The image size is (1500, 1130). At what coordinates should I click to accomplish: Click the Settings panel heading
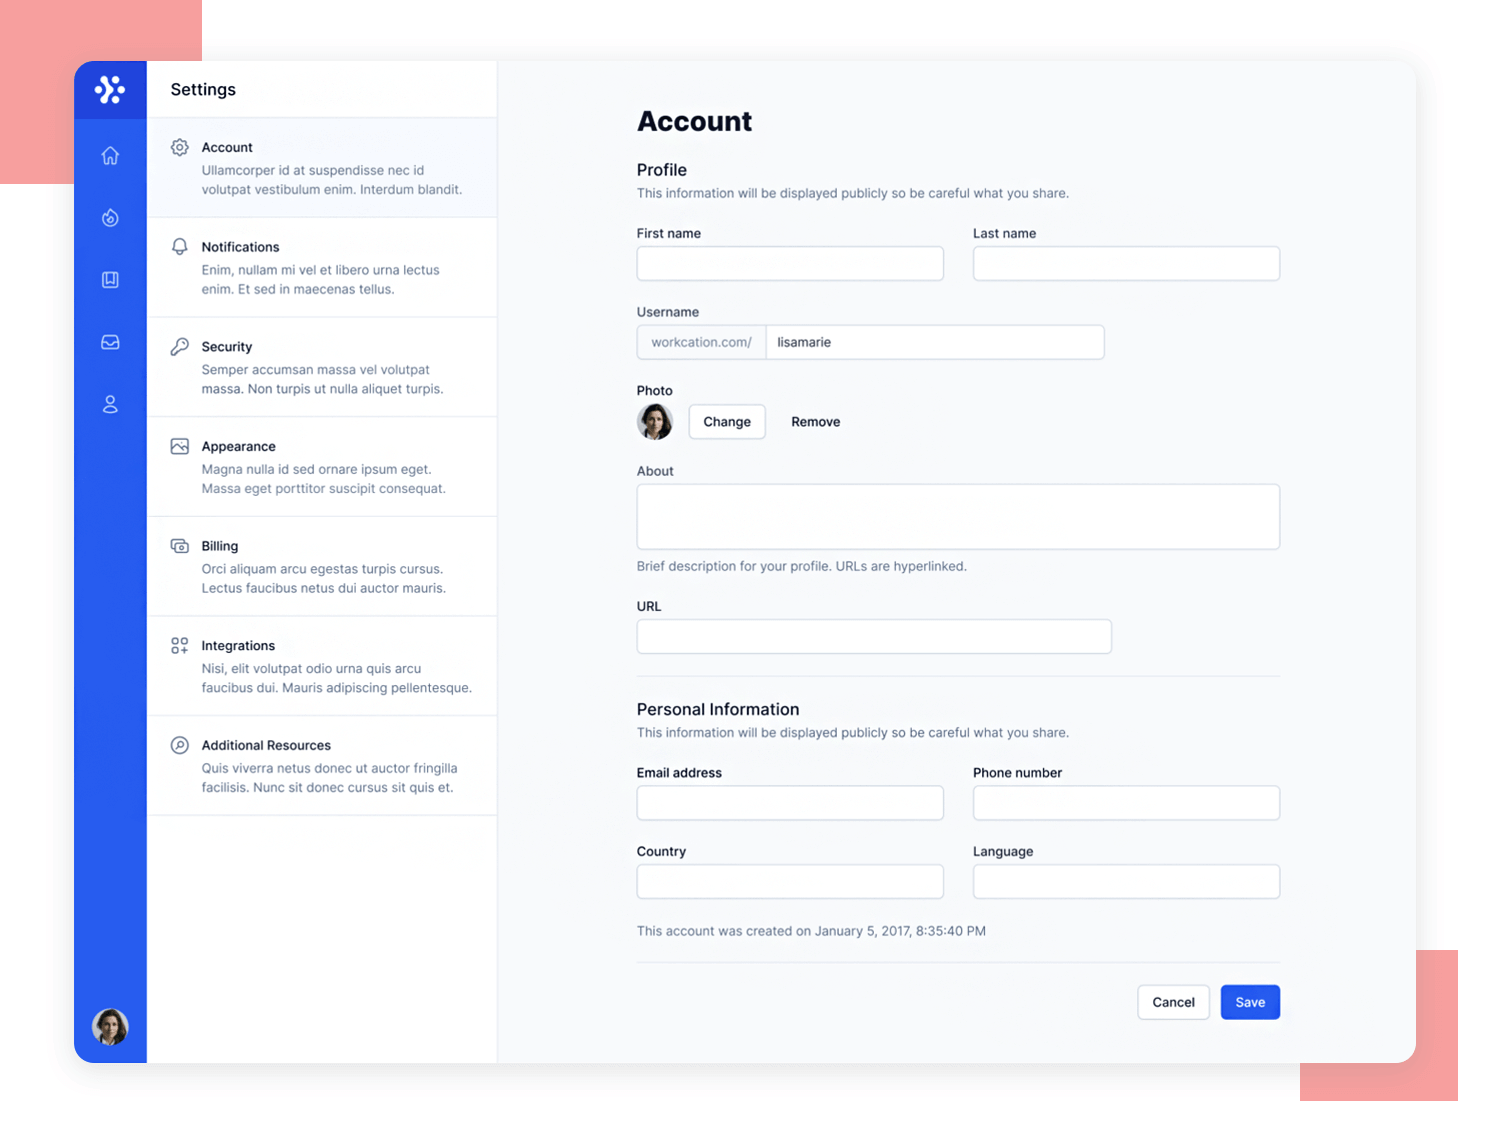(203, 89)
